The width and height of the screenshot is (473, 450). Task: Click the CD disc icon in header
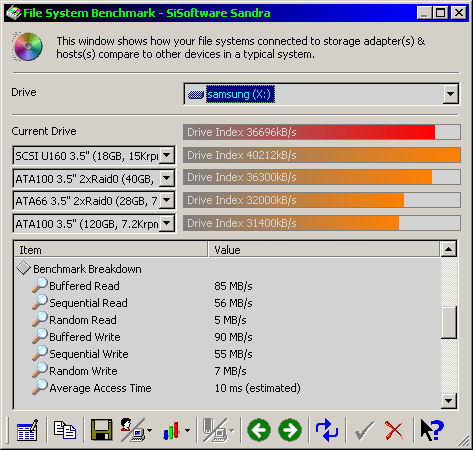tap(28, 47)
